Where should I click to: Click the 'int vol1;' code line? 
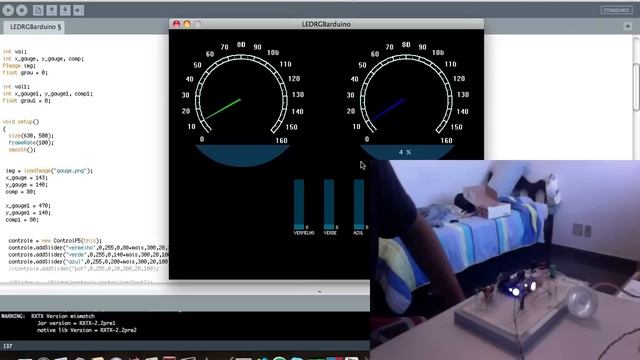[16, 87]
